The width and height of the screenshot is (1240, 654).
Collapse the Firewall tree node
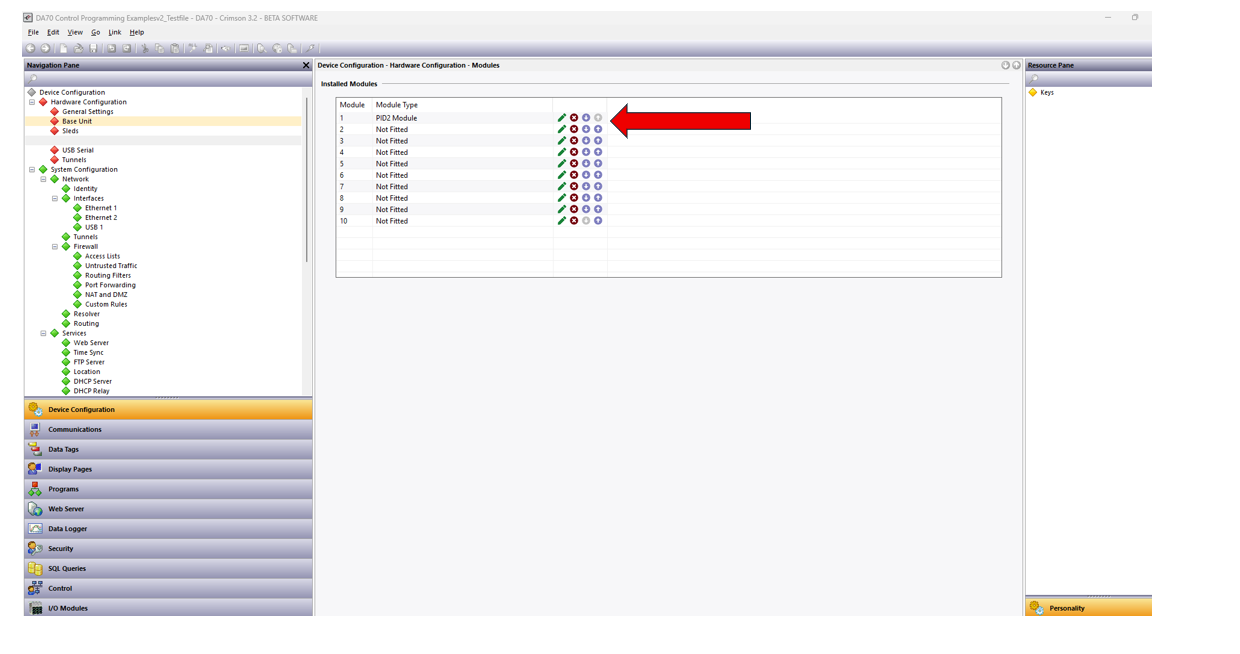[55, 246]
